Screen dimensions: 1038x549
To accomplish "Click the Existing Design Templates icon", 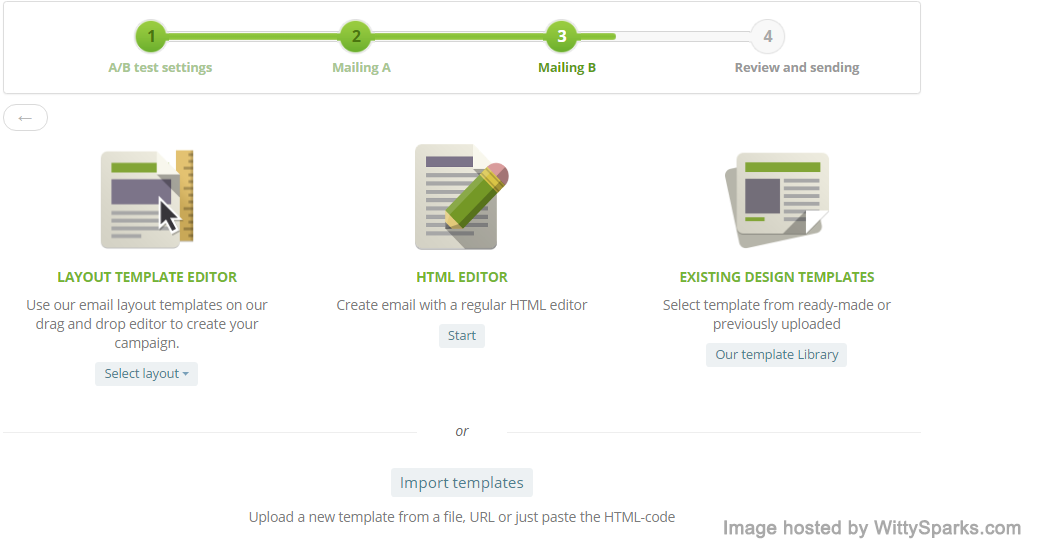I will pyautogui.click(x=777, y=199).
